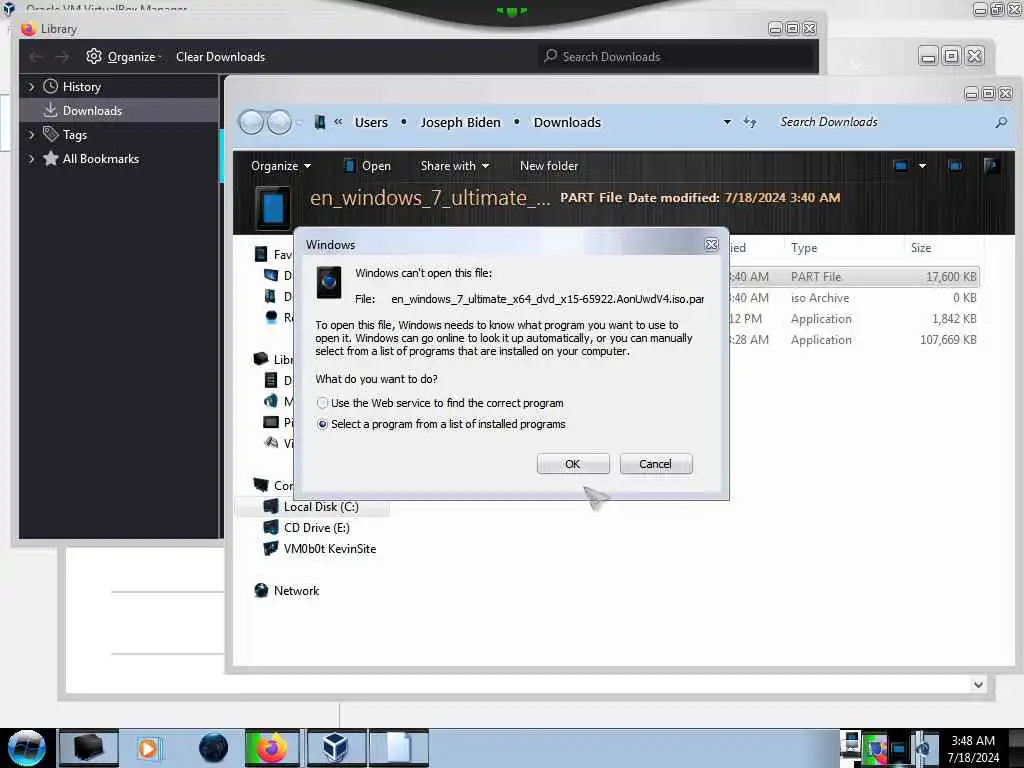1024x768 pixels.
Task: Toggle the preview pane icon
Action: point(955,166)
